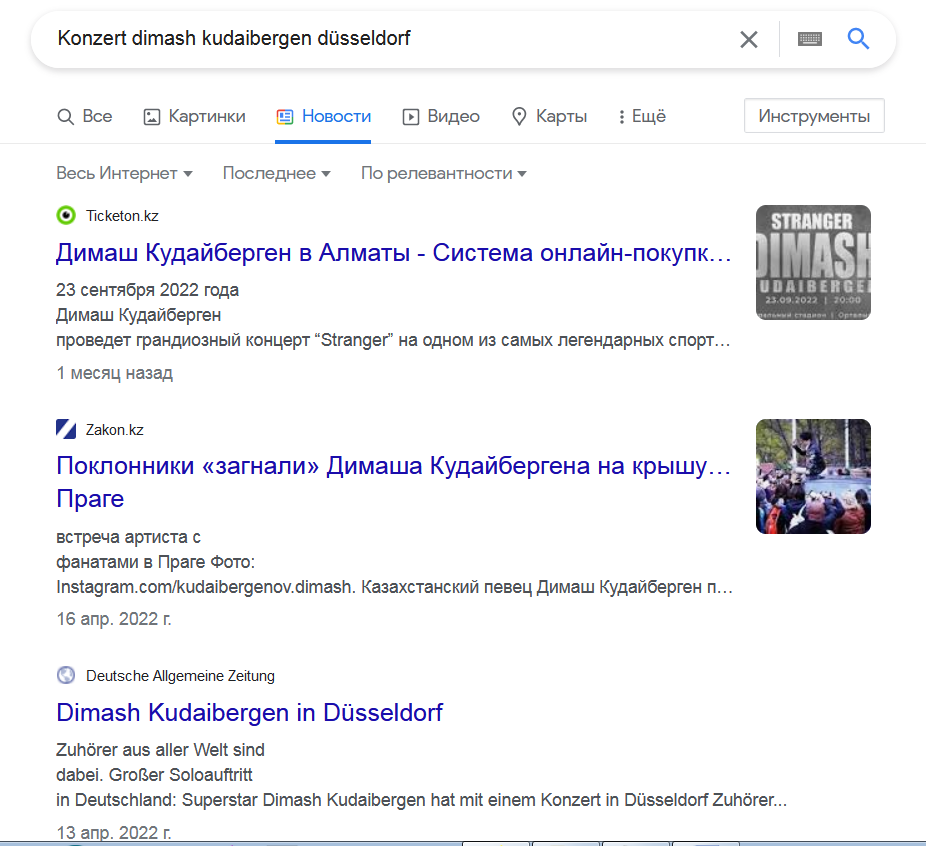Click the blue magnifier search icon
Screen dimensions: 926x846
coord(858,39)
